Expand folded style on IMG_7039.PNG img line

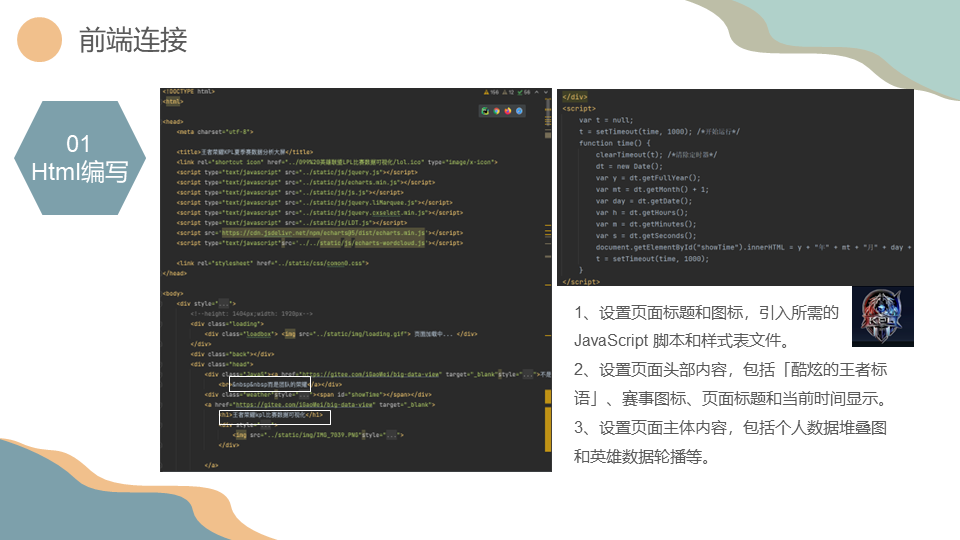tap(392, 435)
